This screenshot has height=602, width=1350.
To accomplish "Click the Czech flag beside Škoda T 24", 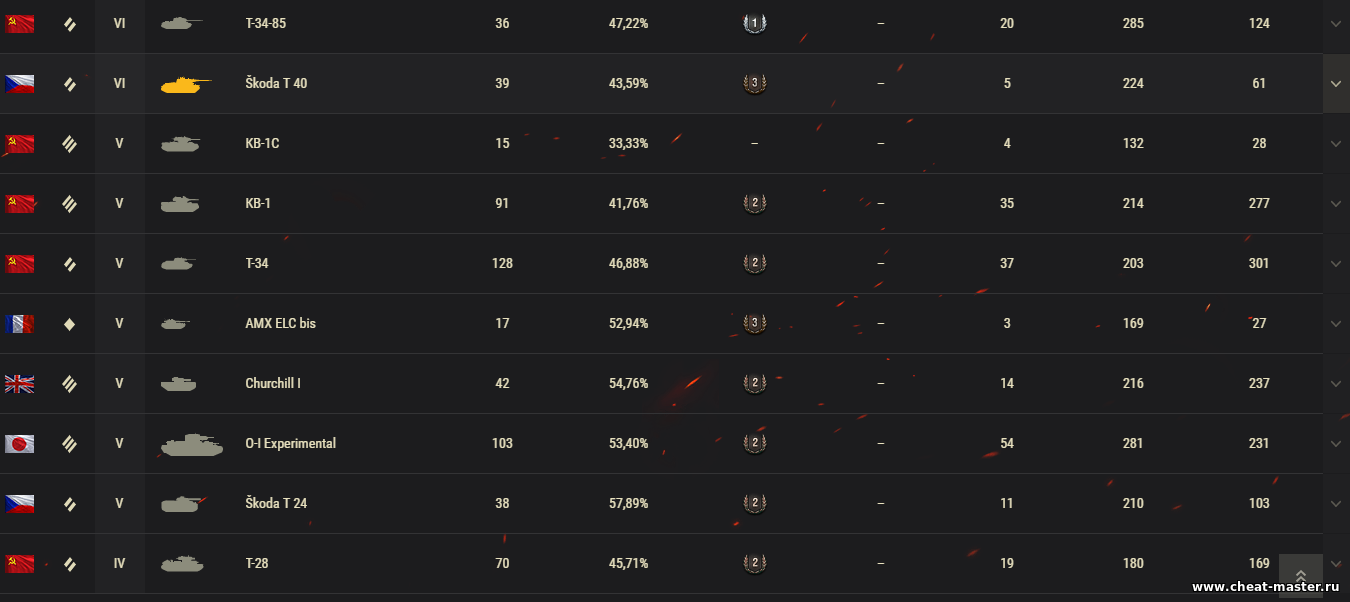I will point(20,504).
